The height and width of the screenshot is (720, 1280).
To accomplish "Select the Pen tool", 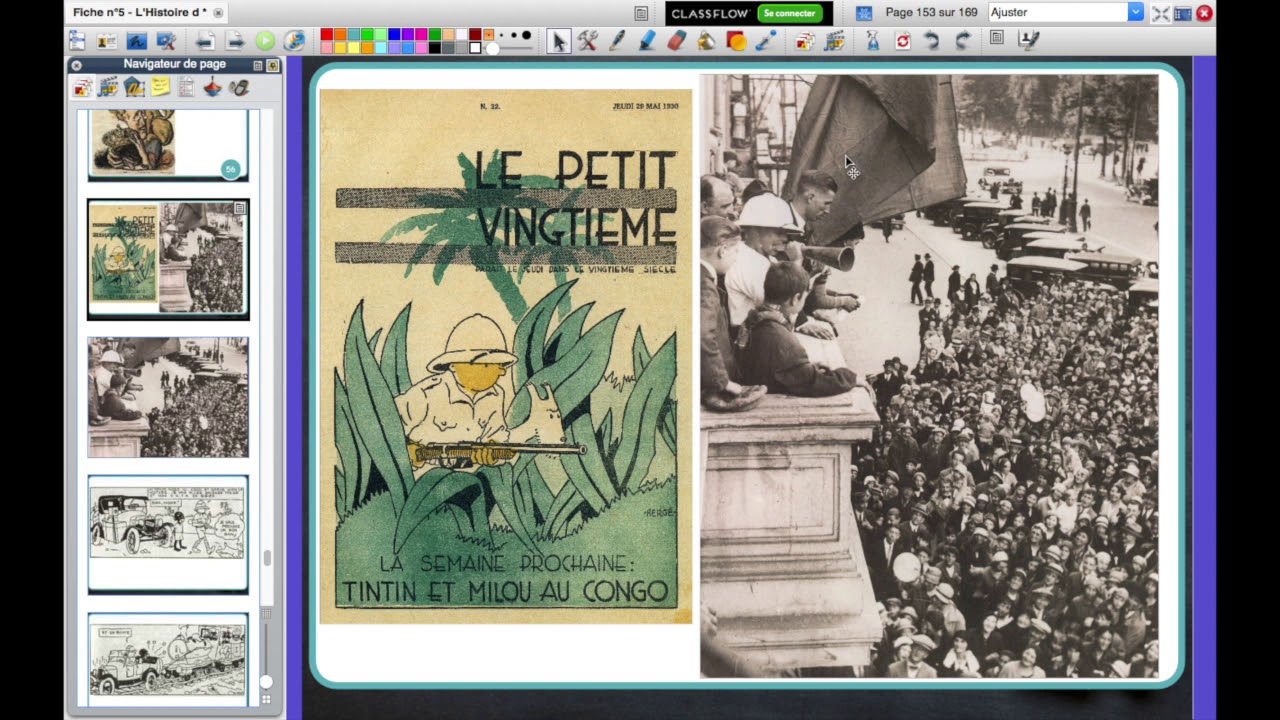I will tap(617, 41).
